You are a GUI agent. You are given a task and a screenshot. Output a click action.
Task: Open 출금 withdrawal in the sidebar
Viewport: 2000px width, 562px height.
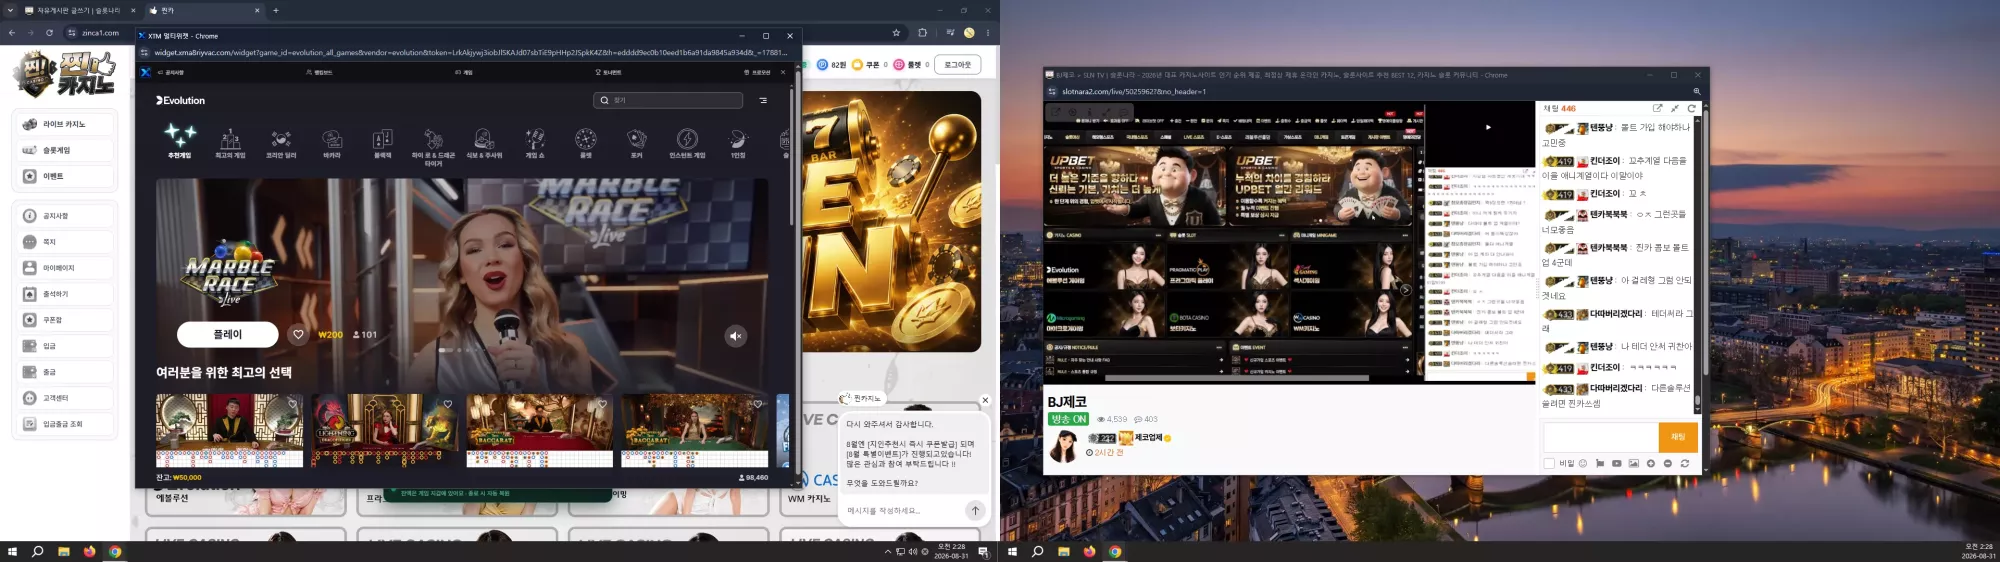pos(65,372)
